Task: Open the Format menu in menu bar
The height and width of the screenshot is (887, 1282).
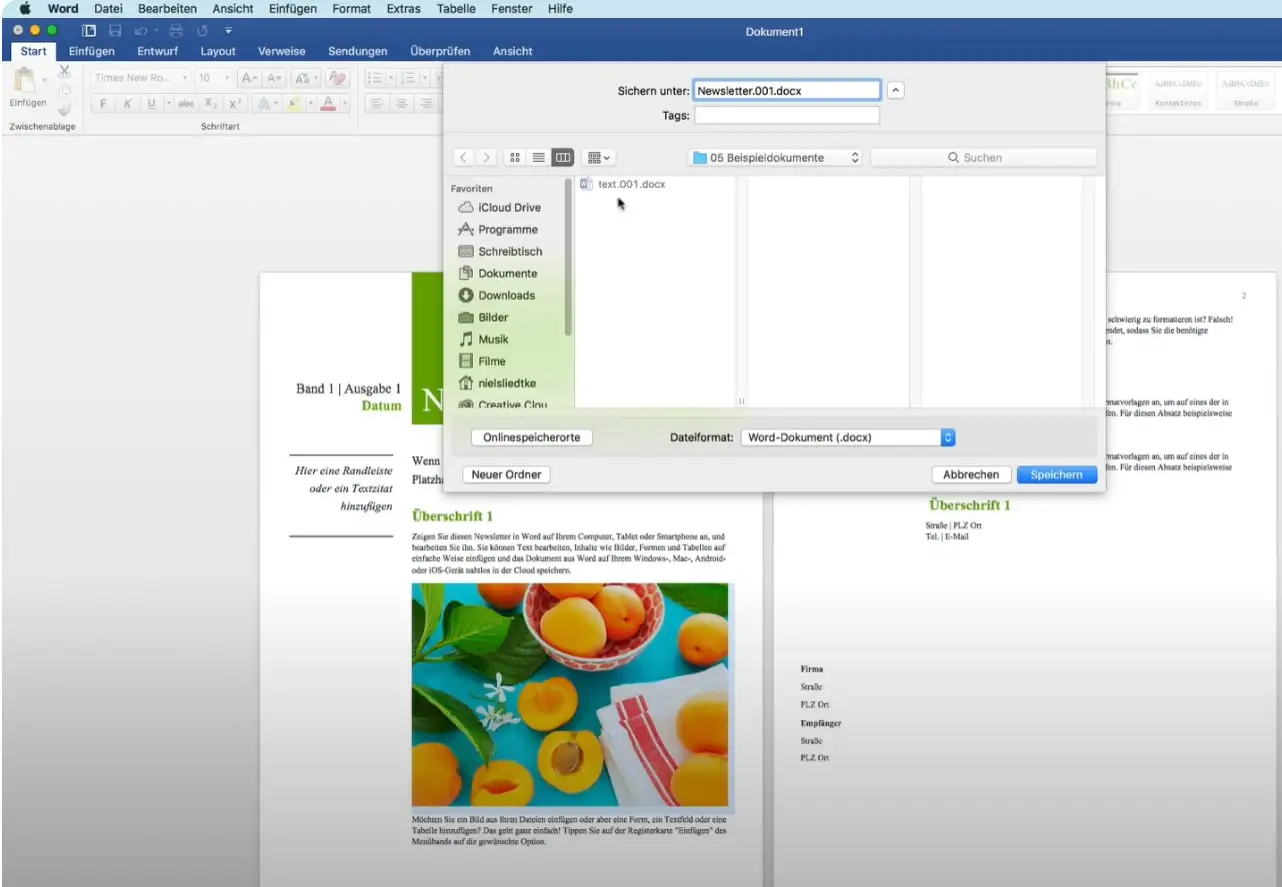Action: pos(351,9)
